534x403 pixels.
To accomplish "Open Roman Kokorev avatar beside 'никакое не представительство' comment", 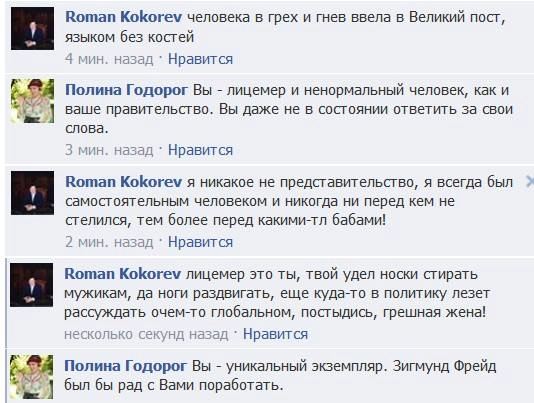I will pyautogui.click(x=32, y=193).
